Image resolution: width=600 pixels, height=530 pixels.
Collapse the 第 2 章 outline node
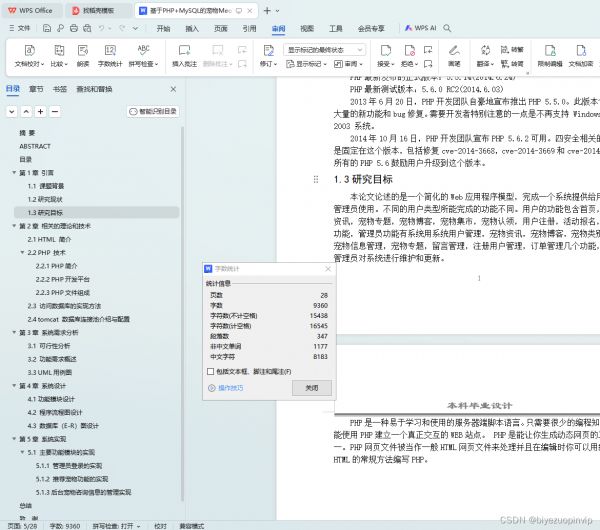[x=12, y=226]
